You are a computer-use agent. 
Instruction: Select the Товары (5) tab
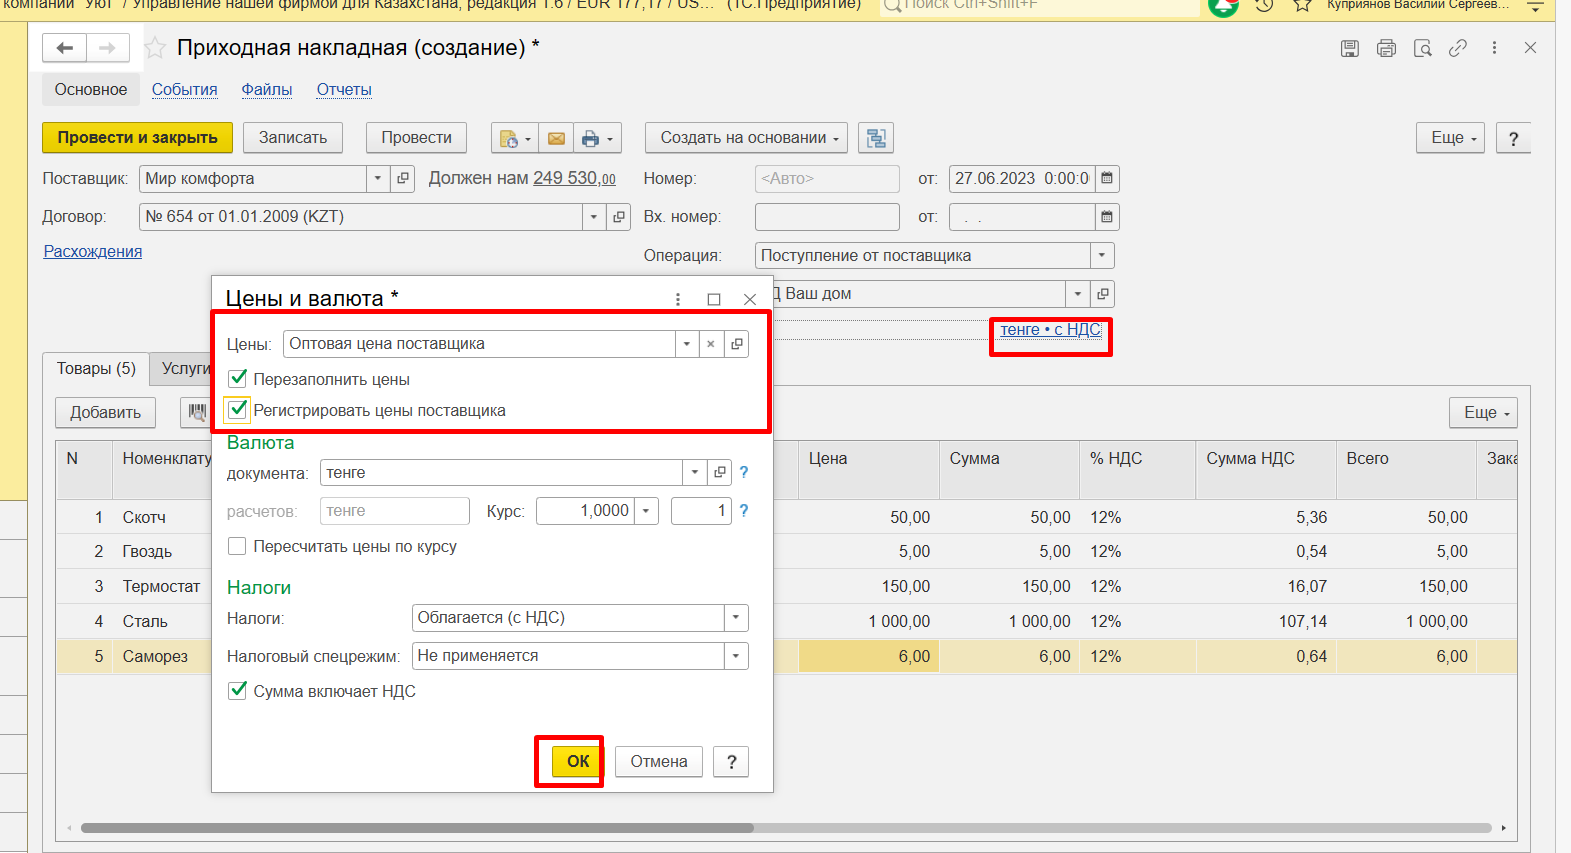[96, 369]
